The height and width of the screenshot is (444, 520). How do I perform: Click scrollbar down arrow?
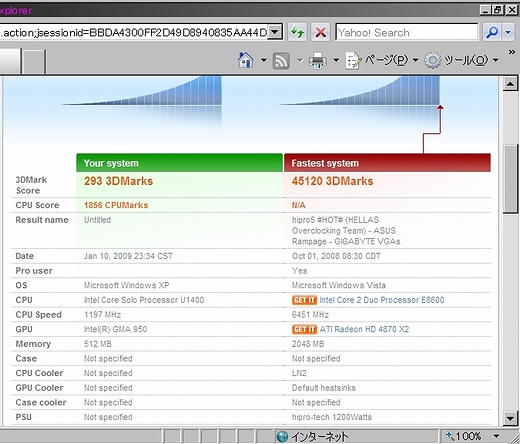[x=510, y=418]
